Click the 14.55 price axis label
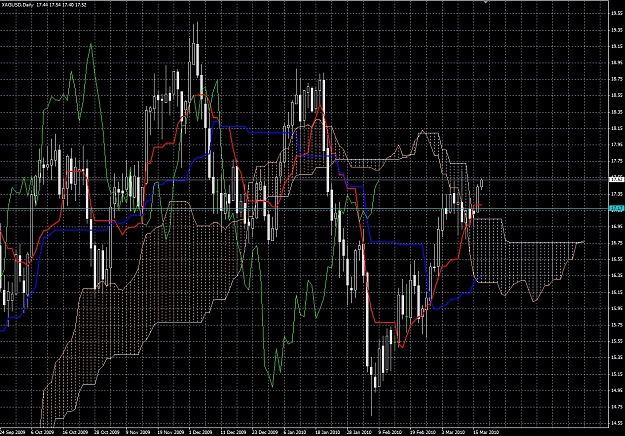 [x=617, y=423]
